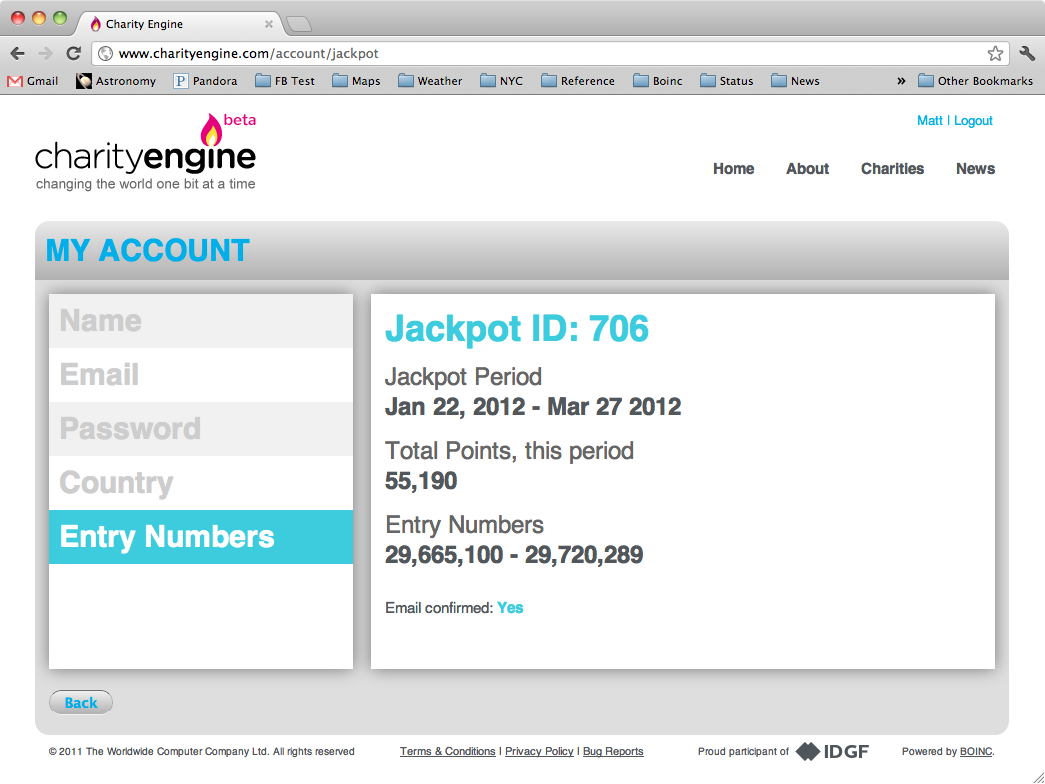The width and height of the screenshot is (1045, 784).
Task: Select the Password account section
Action: click(201, 429)
